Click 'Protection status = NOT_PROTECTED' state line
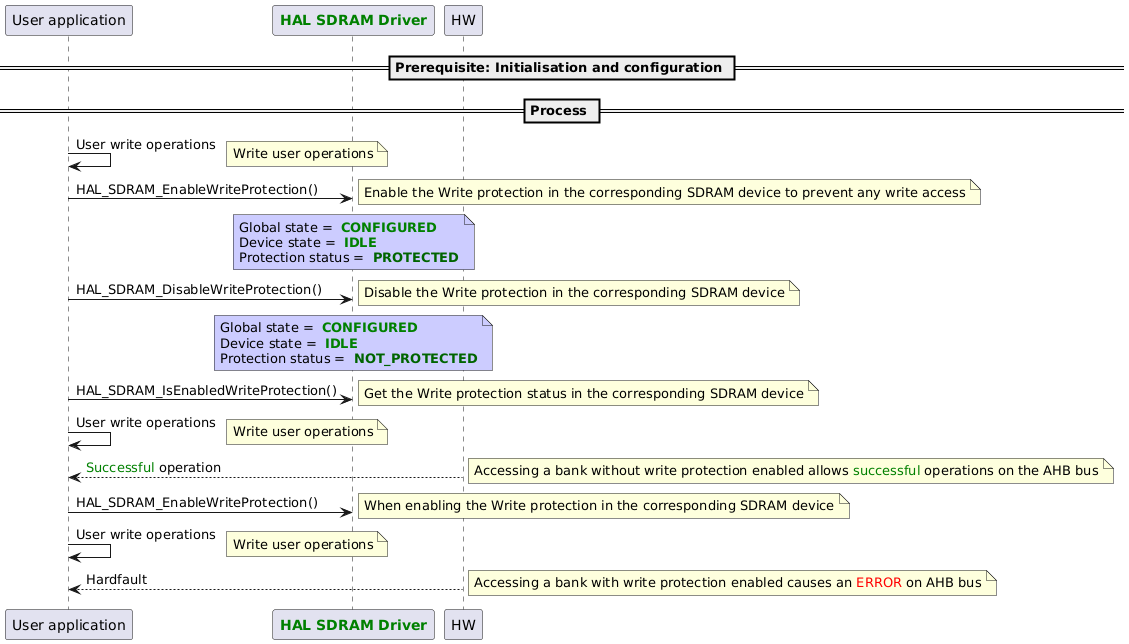Viewport: 1129px width, 644px height. pos(348,358)
